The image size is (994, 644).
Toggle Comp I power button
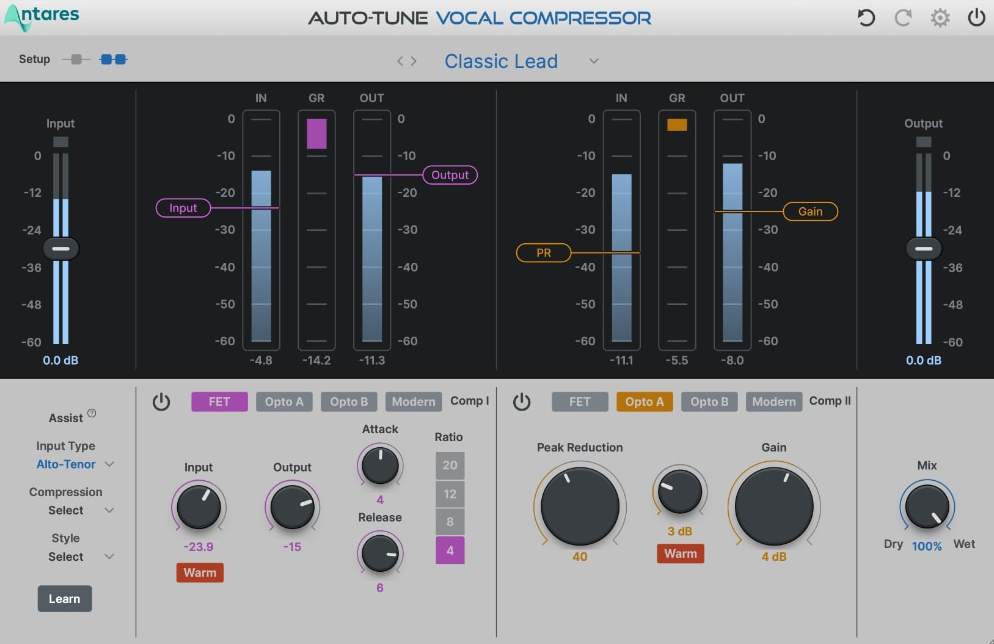point(161,401)
